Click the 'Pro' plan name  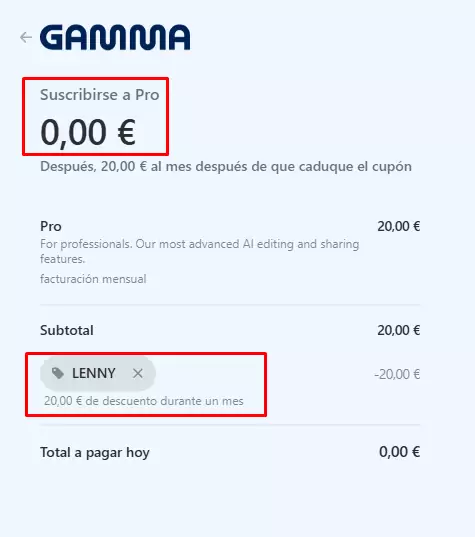(51, 226)
